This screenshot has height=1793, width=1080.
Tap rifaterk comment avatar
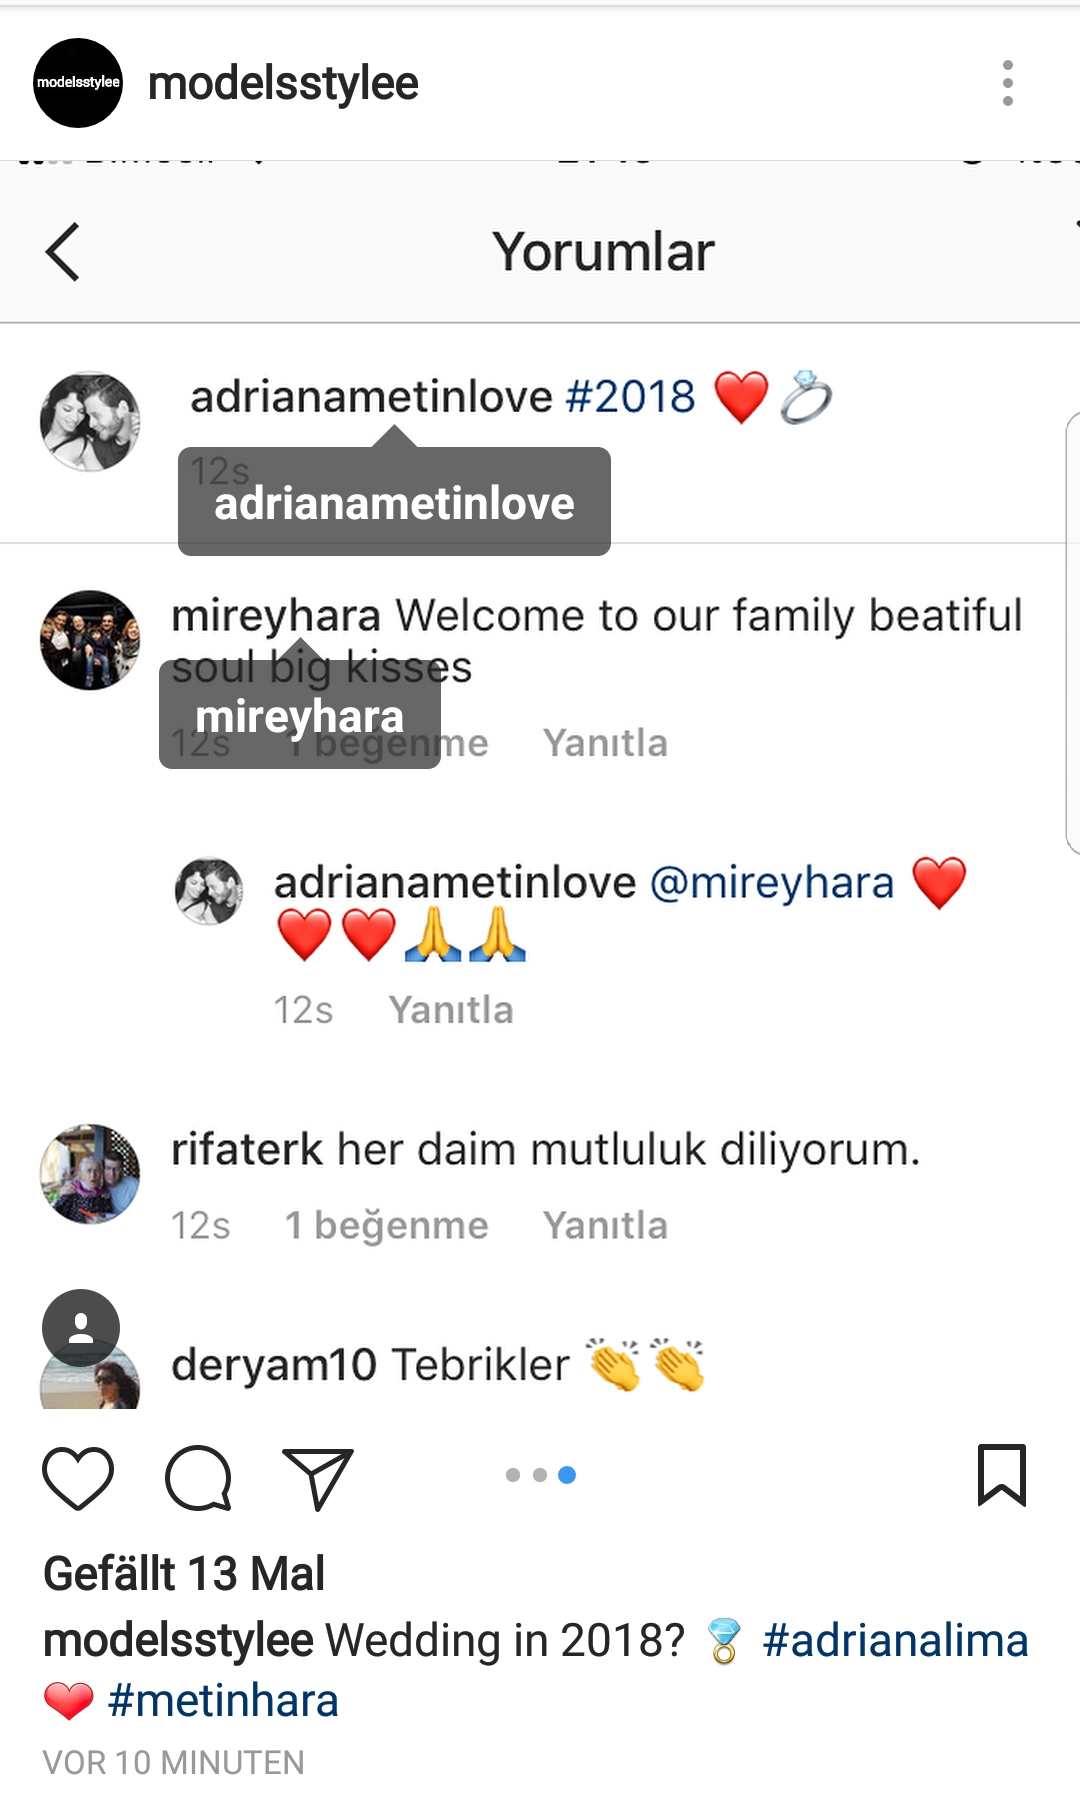click(90, 1174)
